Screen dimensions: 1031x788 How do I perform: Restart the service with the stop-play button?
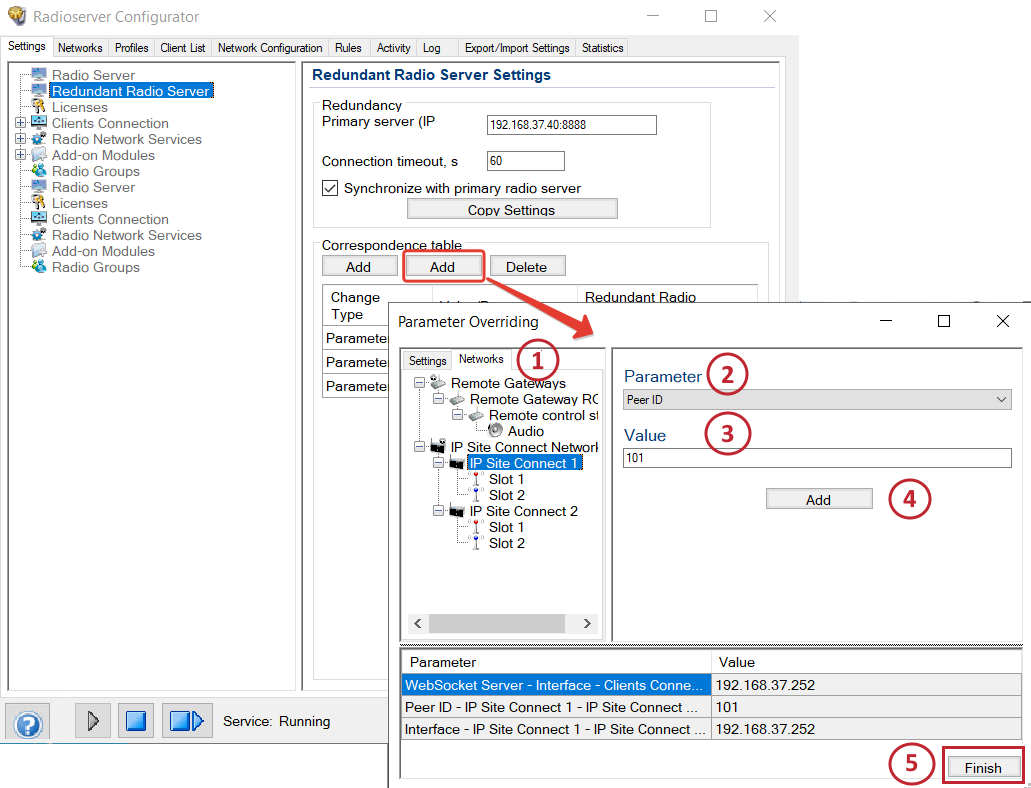pyautogui.click(x=187, y=721)
